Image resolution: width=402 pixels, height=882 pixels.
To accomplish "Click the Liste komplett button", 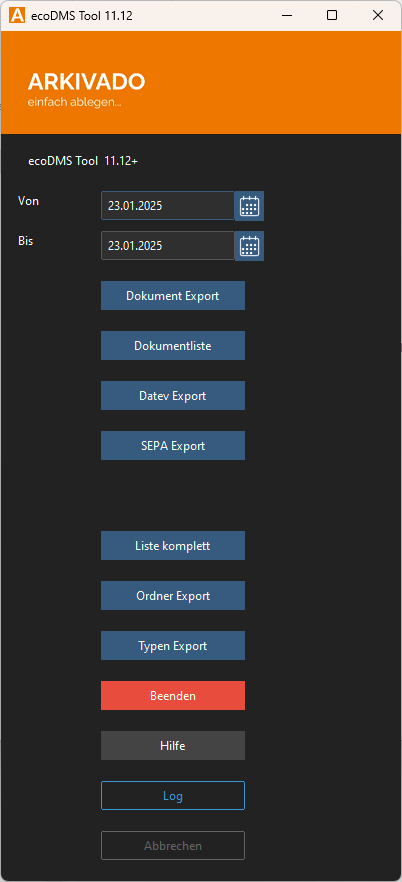I will point(173,546).
